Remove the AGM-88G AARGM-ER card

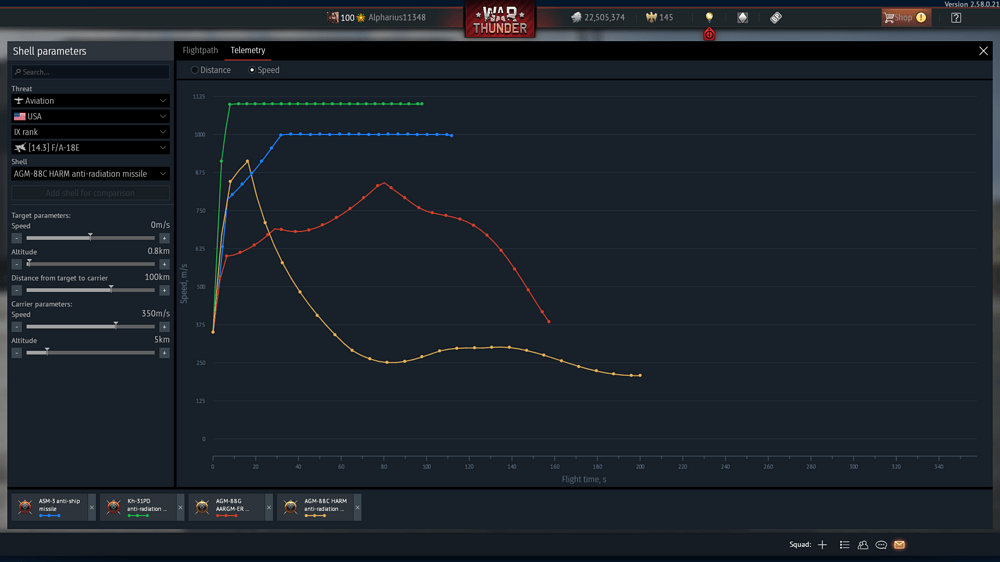[268, 508]
